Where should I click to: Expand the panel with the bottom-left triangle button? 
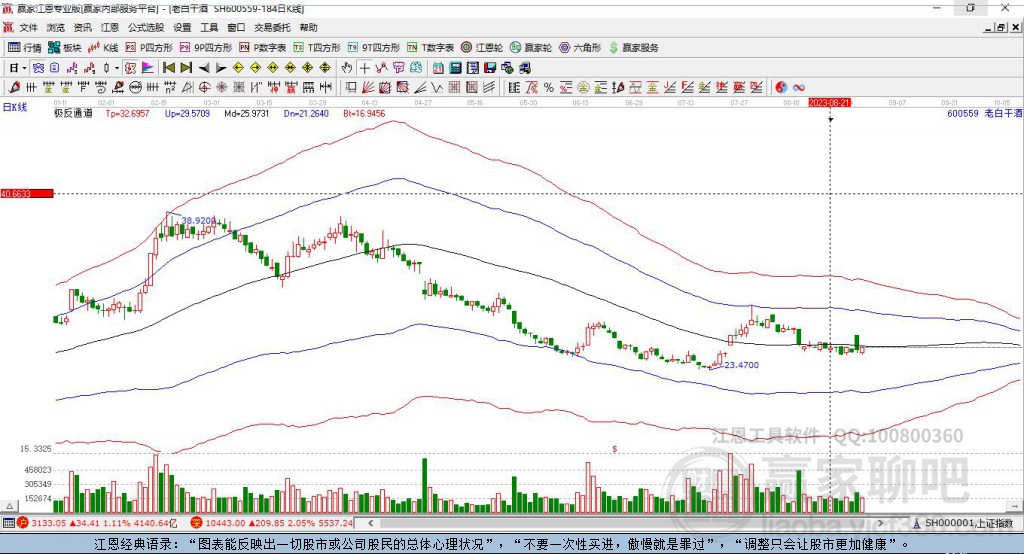[10, 506]
